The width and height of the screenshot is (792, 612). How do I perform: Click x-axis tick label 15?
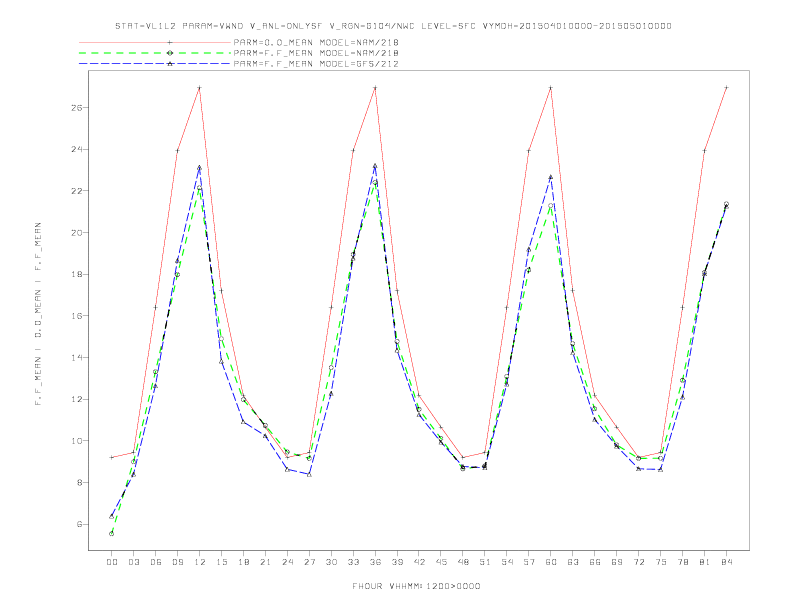[x=221, y=562]
